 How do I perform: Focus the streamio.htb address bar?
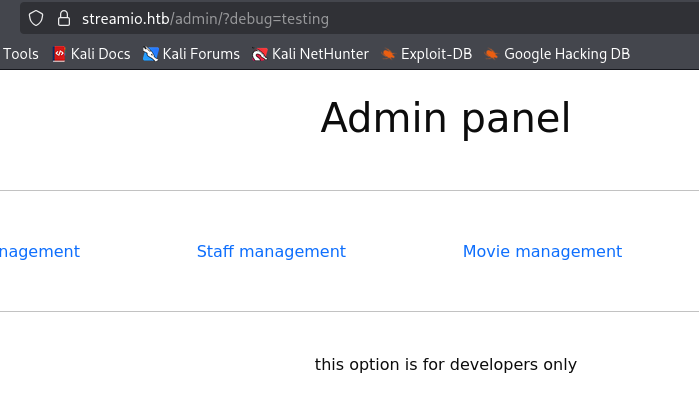coord(126,18)
